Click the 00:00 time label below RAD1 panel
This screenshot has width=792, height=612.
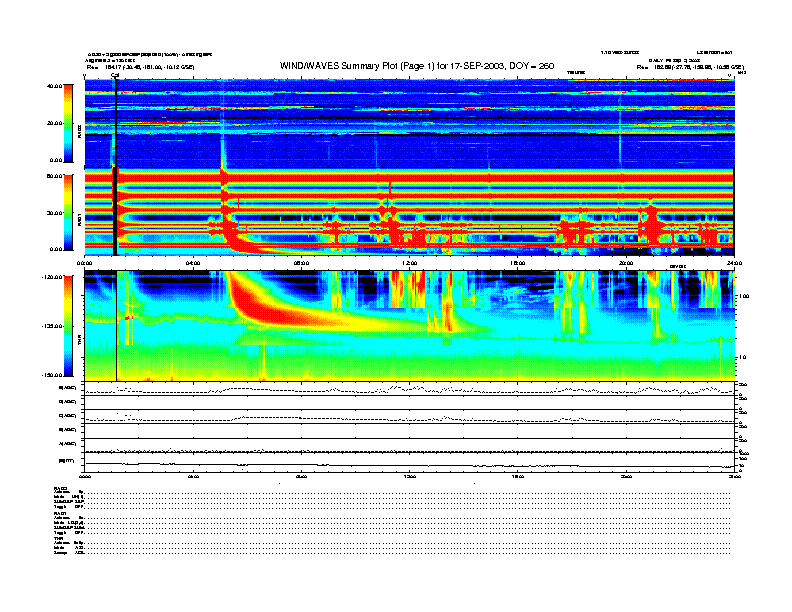coord(86,262)
